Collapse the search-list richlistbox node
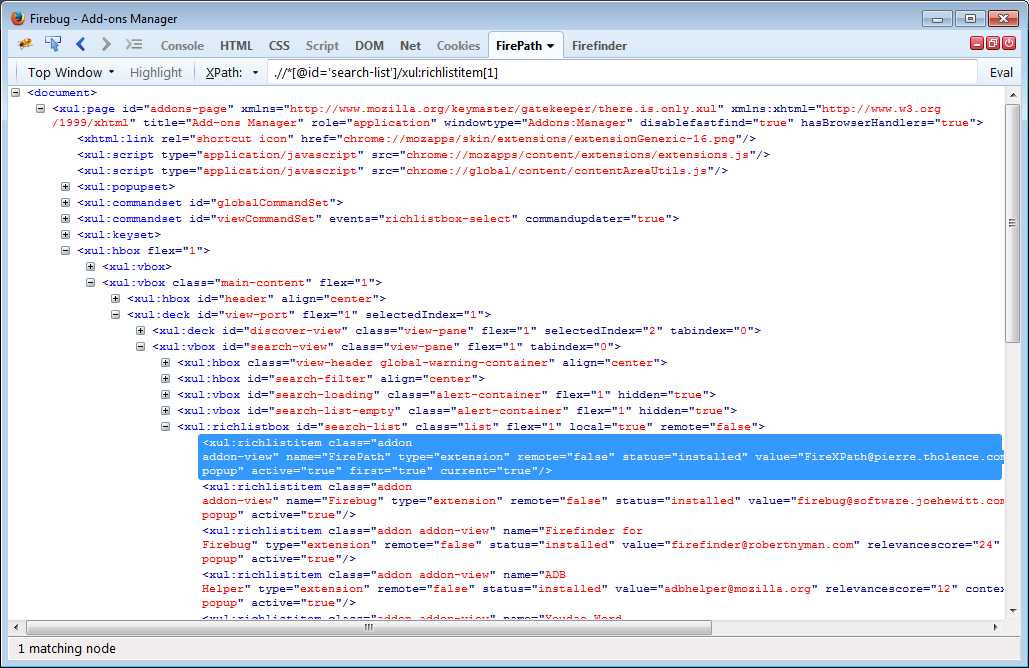 coord(165,427)
